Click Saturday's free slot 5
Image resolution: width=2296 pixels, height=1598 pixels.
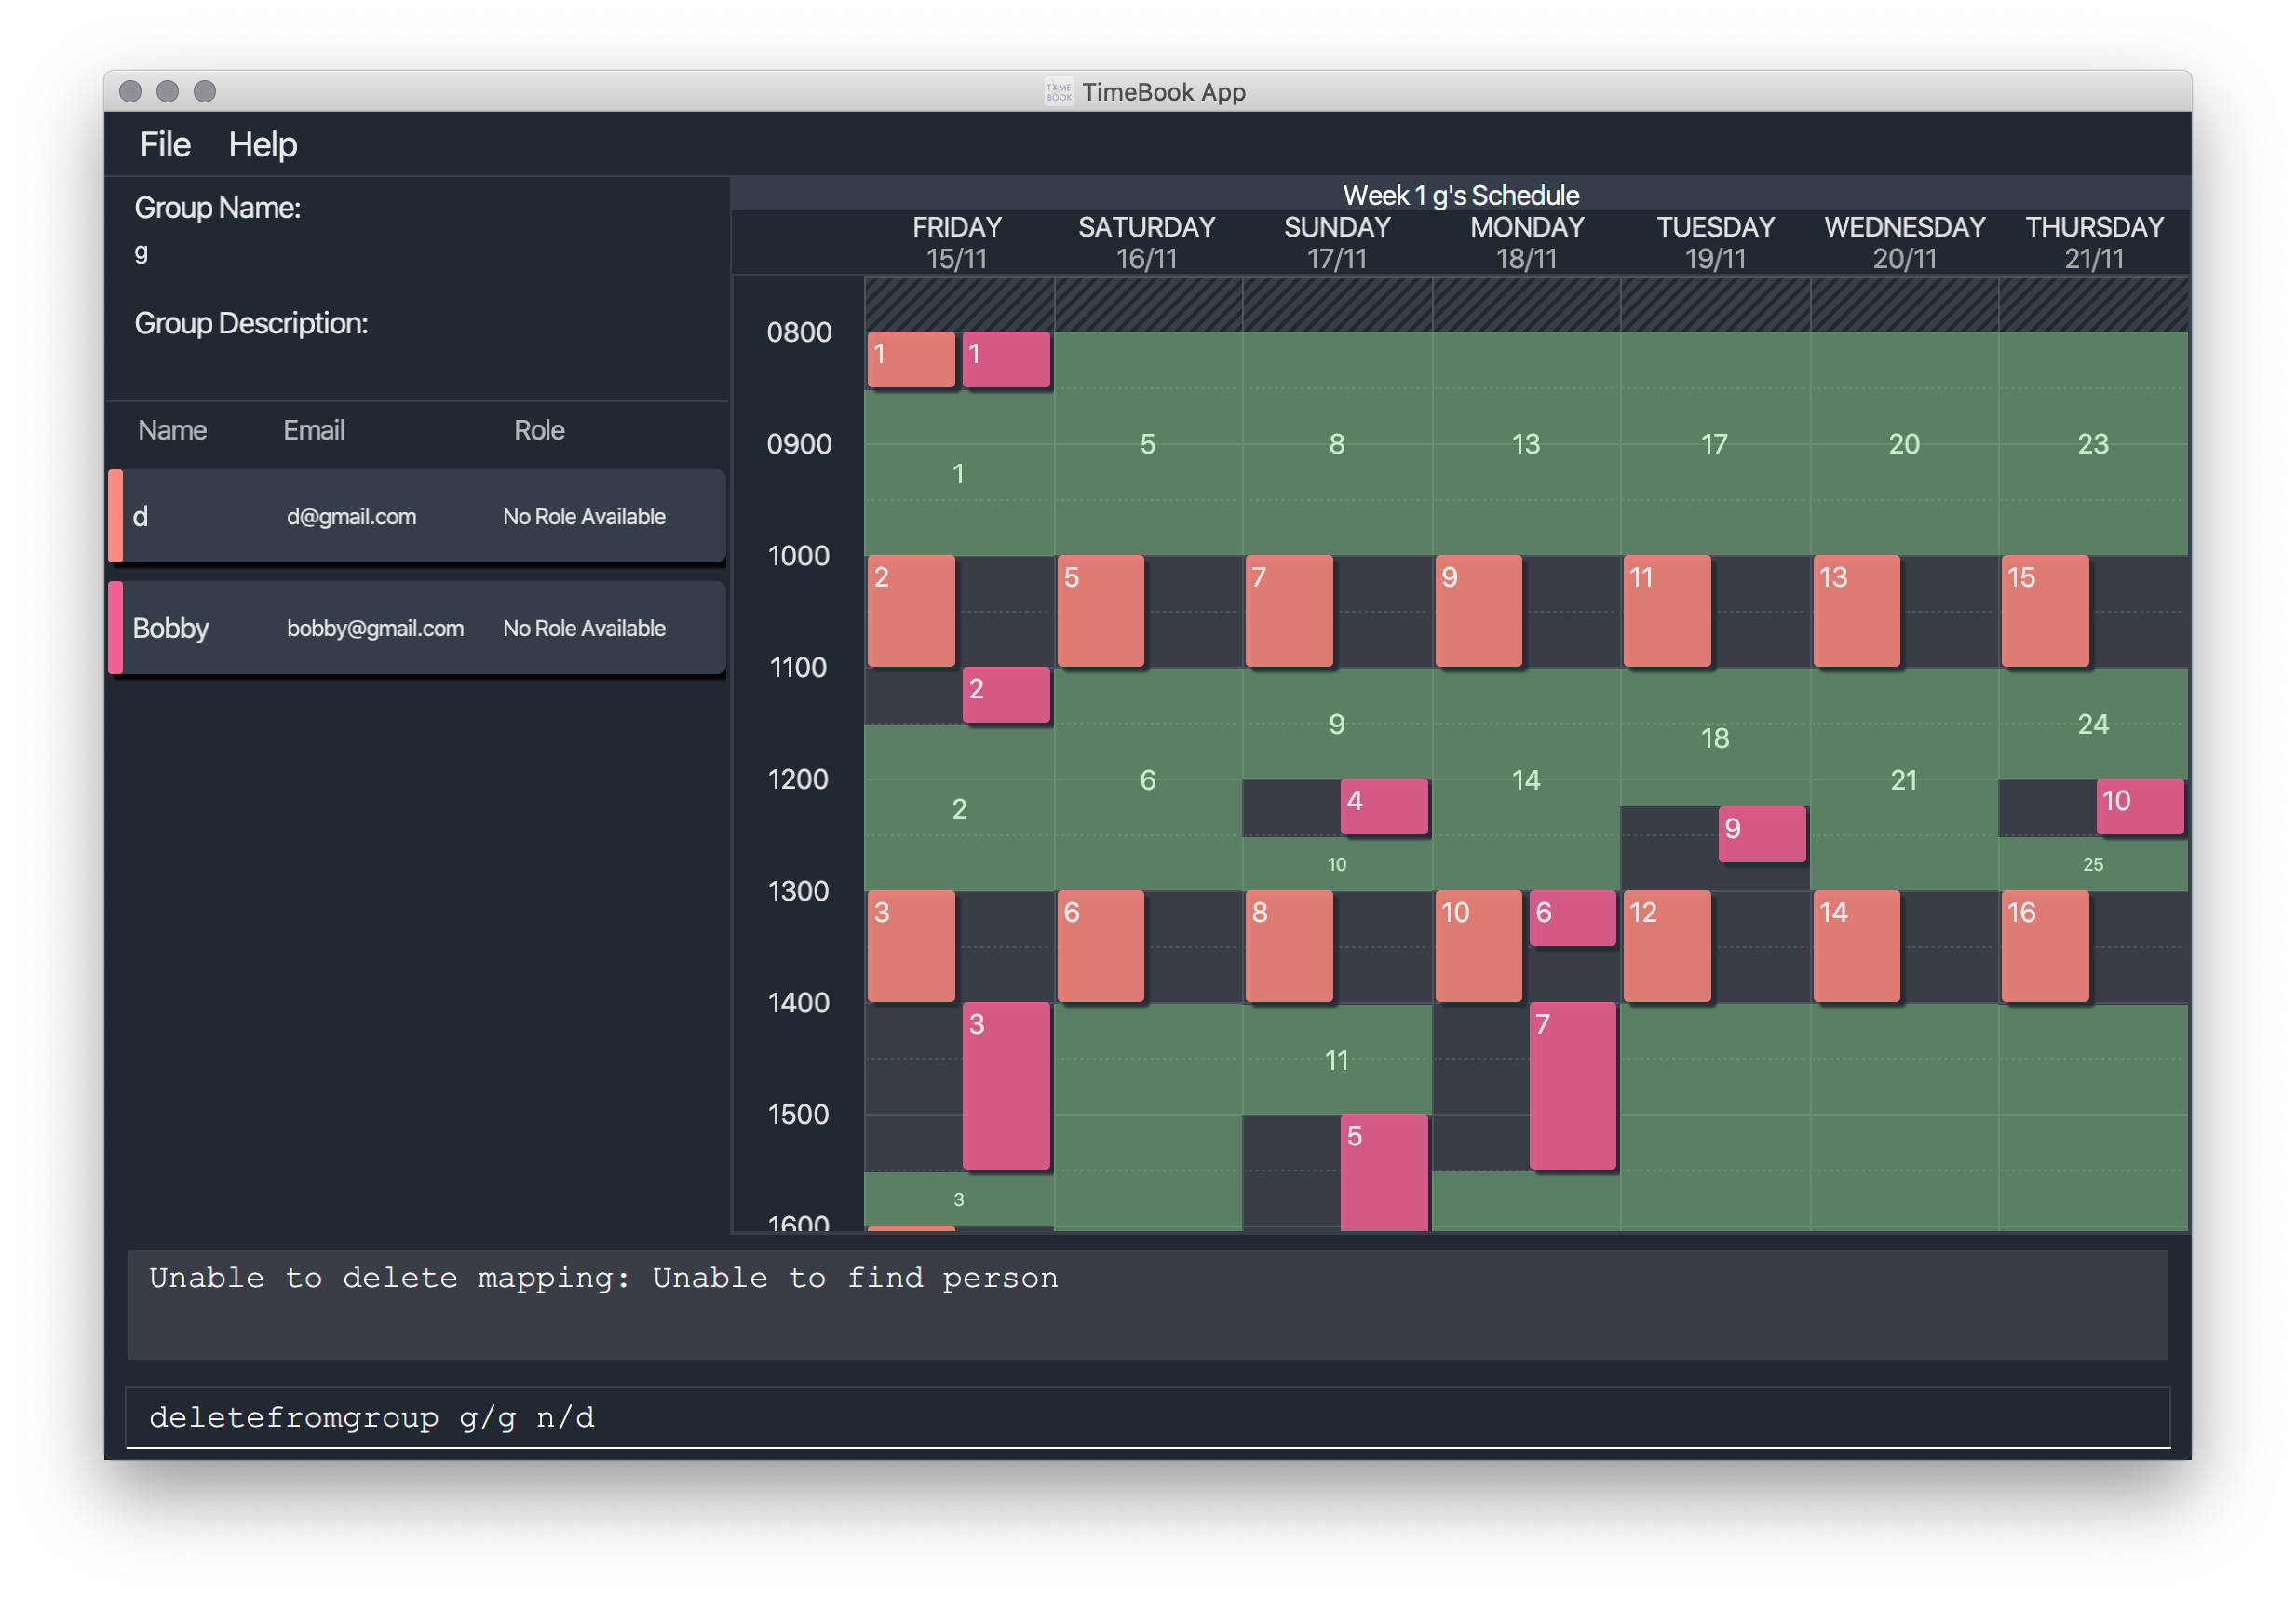(1147, 444)
